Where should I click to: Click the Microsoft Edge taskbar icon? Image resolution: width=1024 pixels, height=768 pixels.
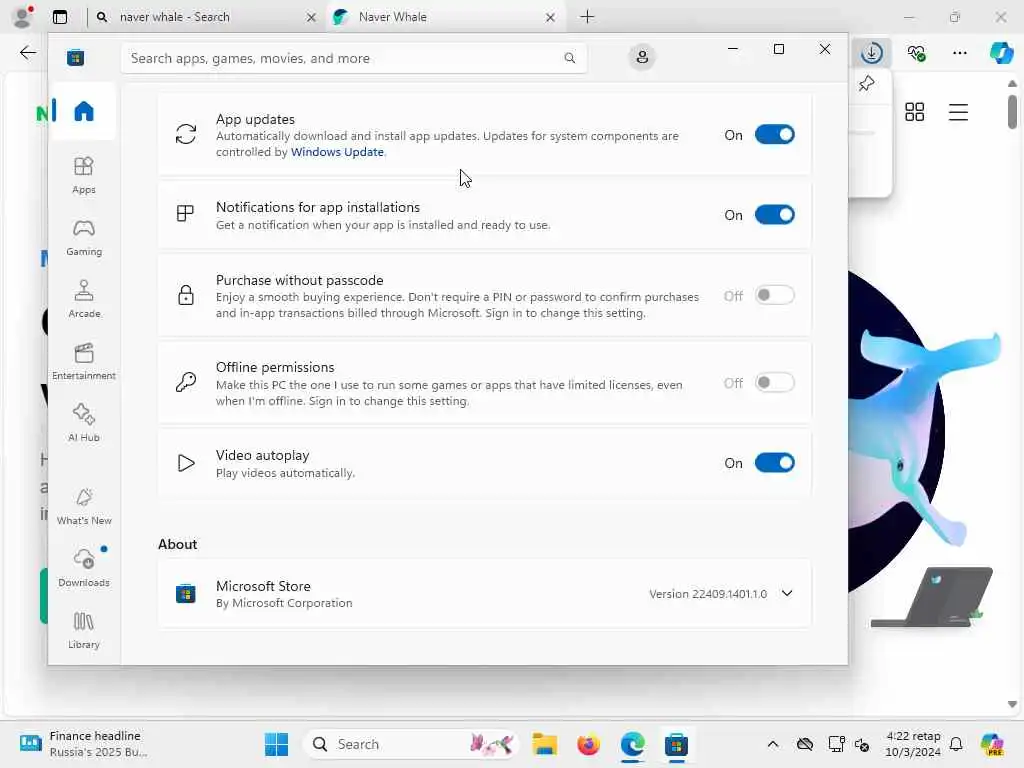(x=632, y=744)
